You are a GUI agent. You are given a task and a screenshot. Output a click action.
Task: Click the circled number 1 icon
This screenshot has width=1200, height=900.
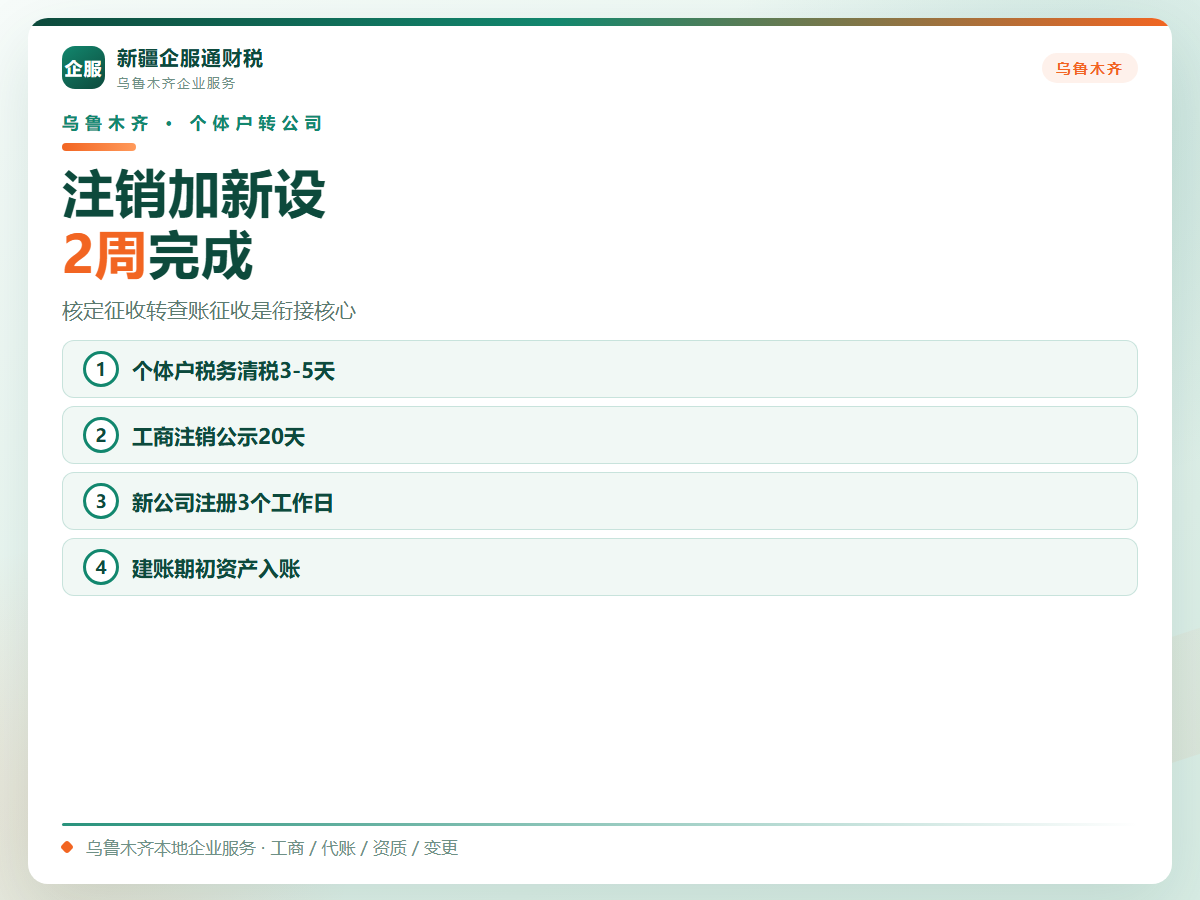(x=101, y=369)
